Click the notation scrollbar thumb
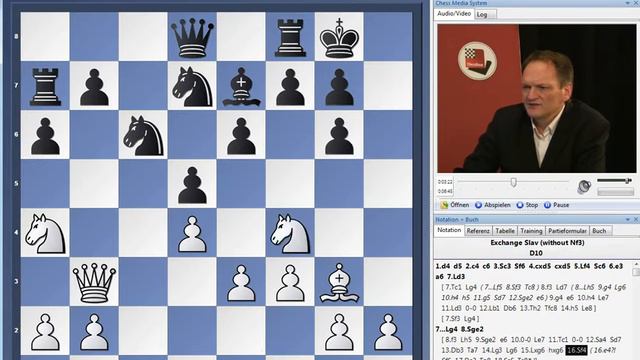The image size is (640, 360). point(636,272)
